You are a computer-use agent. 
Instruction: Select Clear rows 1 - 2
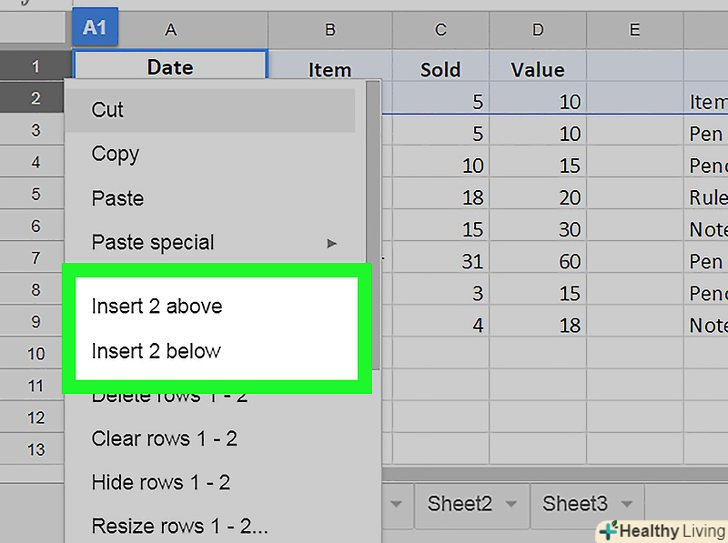pyautogui.click(x=164, y=438)
